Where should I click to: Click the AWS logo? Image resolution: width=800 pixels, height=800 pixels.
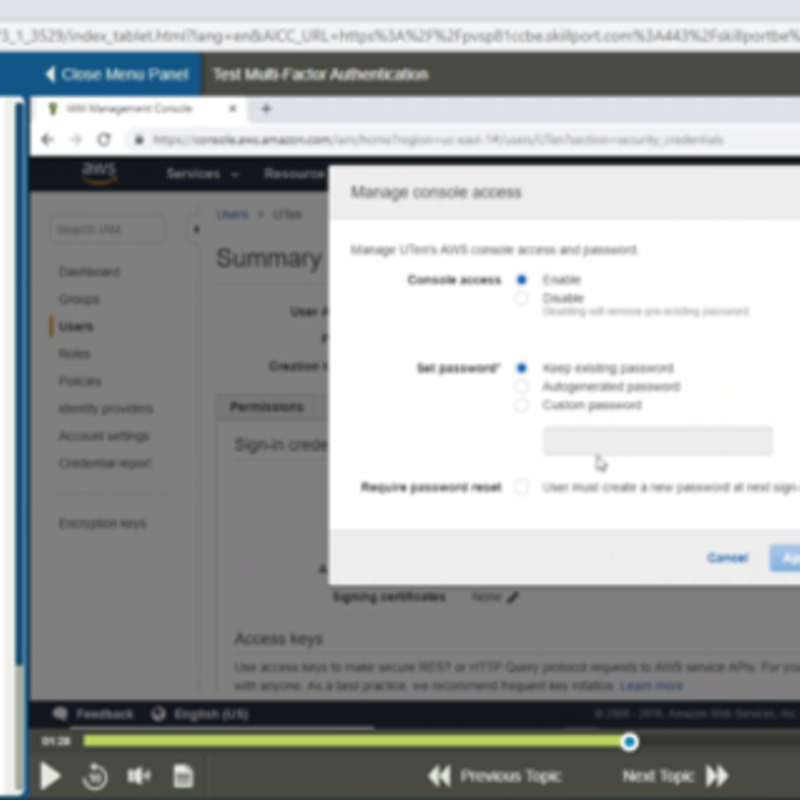tap(99, 173)
